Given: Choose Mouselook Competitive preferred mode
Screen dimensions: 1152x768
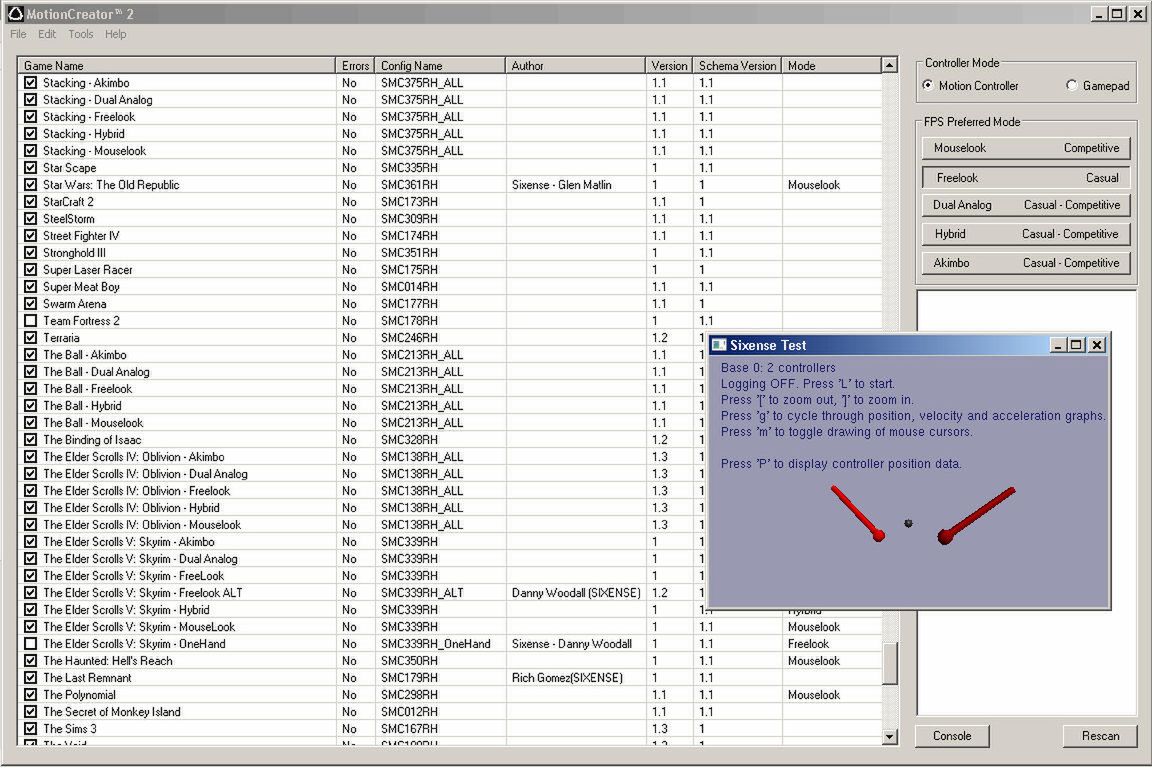Looking at the screenshot, I should (x=1026, y=148).
